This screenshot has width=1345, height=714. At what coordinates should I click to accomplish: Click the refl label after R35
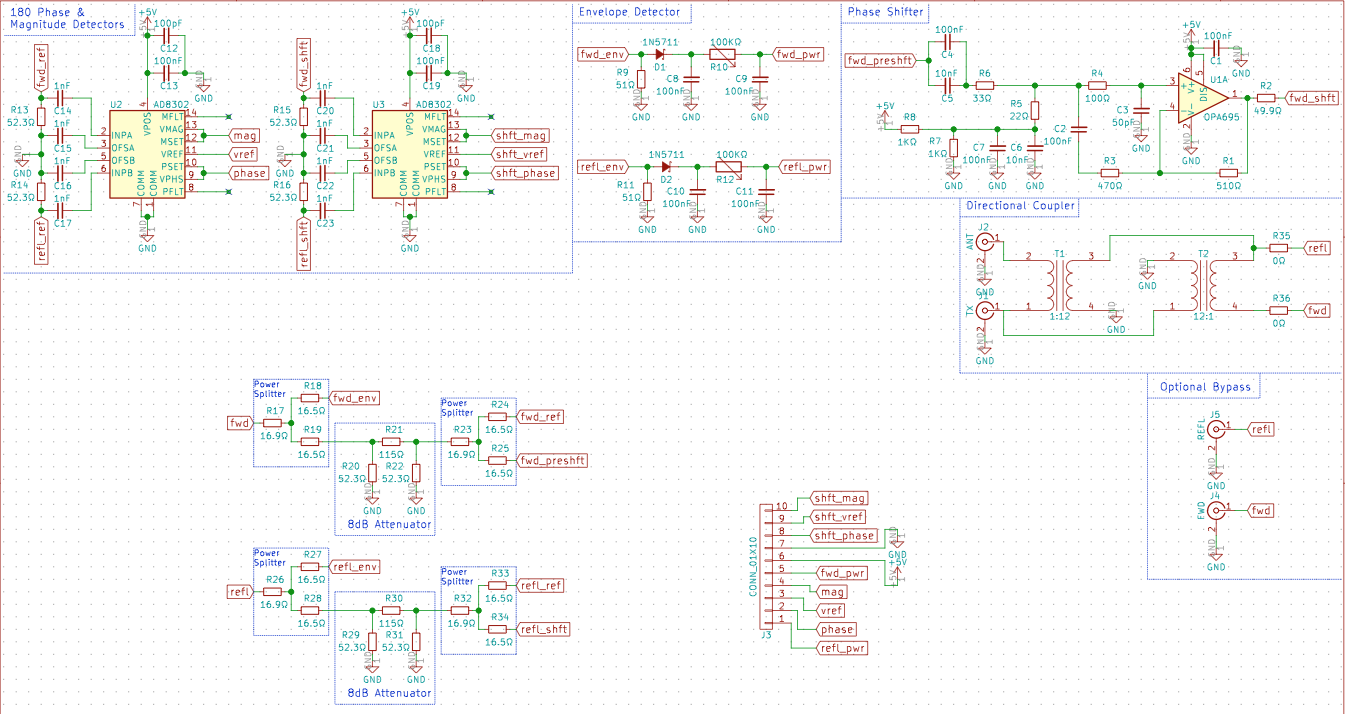[1318, 248]
